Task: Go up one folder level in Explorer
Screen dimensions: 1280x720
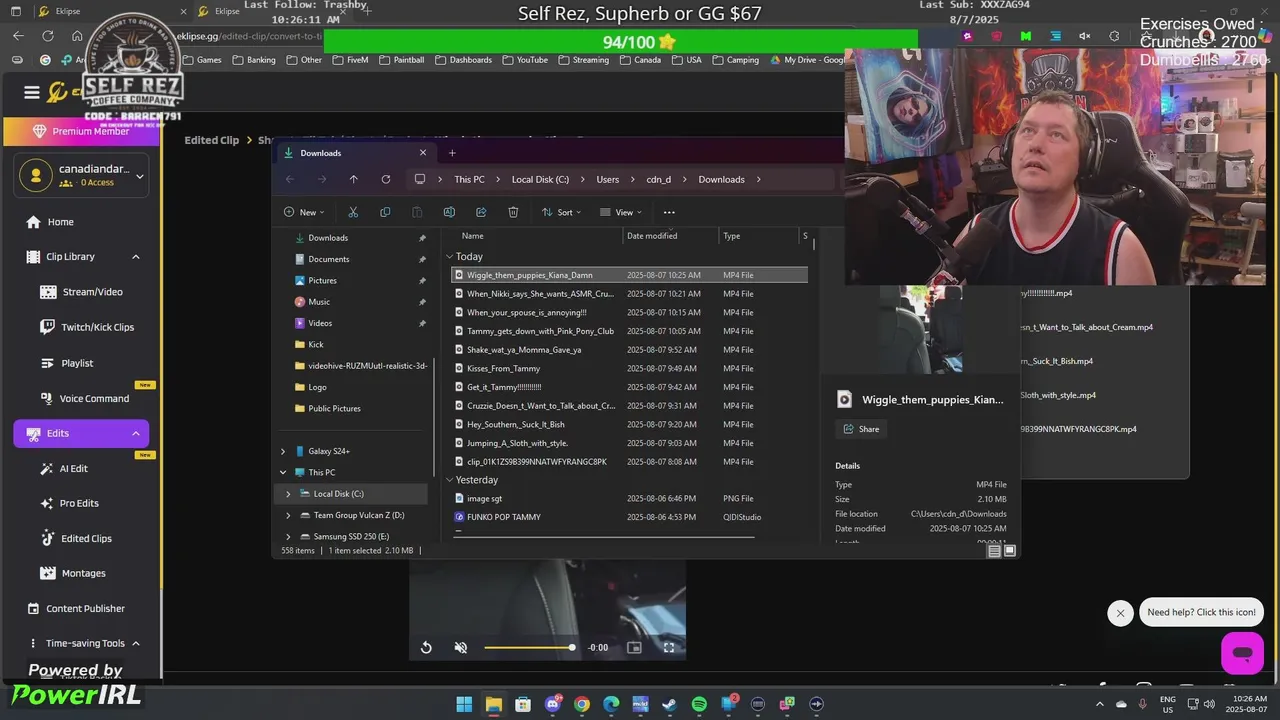Action: (x=353, y=179)
